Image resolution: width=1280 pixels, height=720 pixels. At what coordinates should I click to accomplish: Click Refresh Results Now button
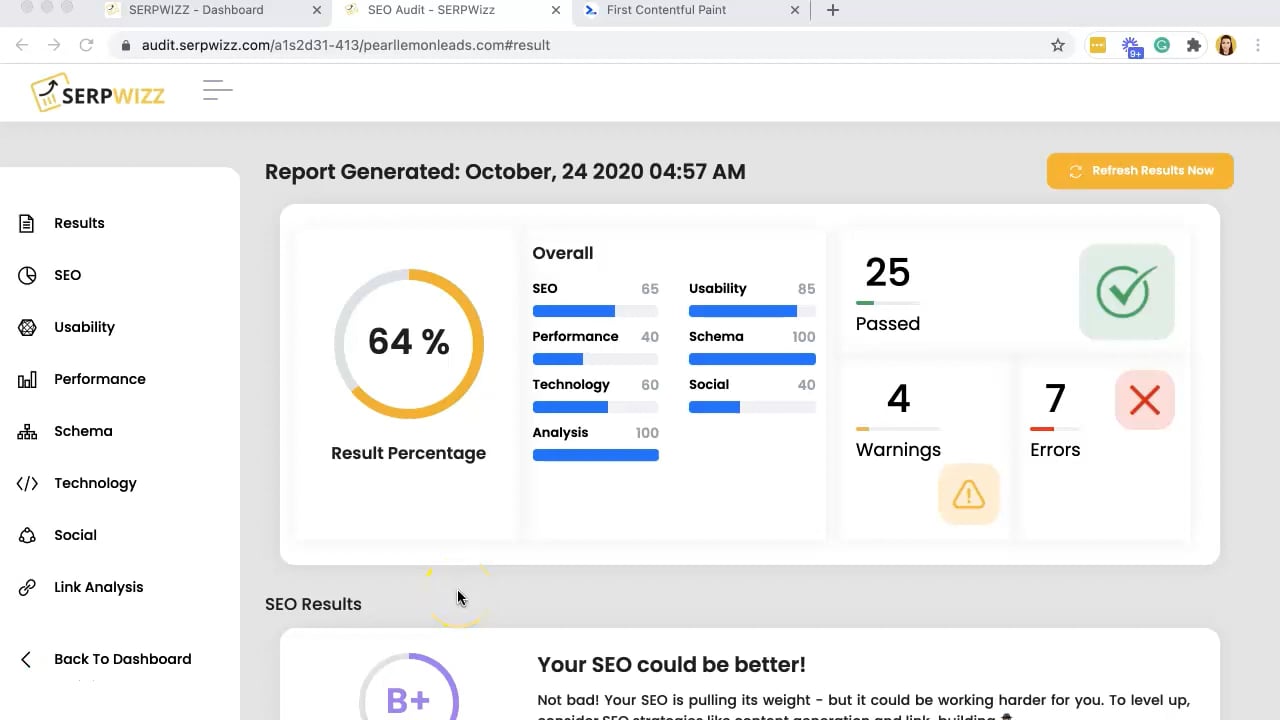coord(1140,171)
